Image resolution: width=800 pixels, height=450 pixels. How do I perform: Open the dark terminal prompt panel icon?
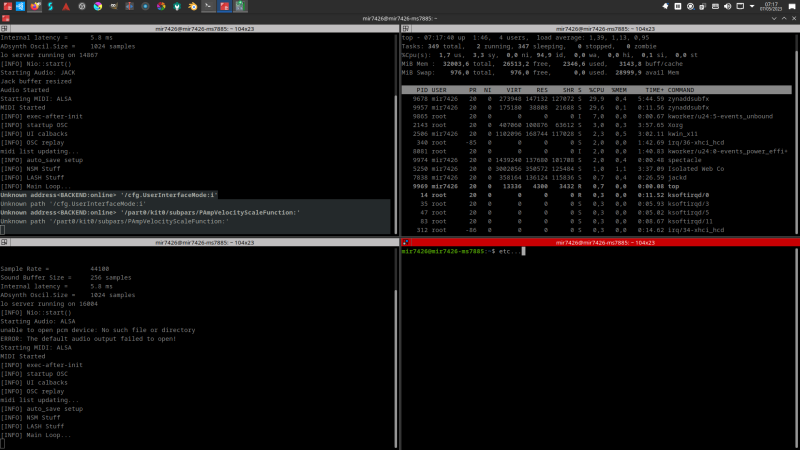point(208,6)
